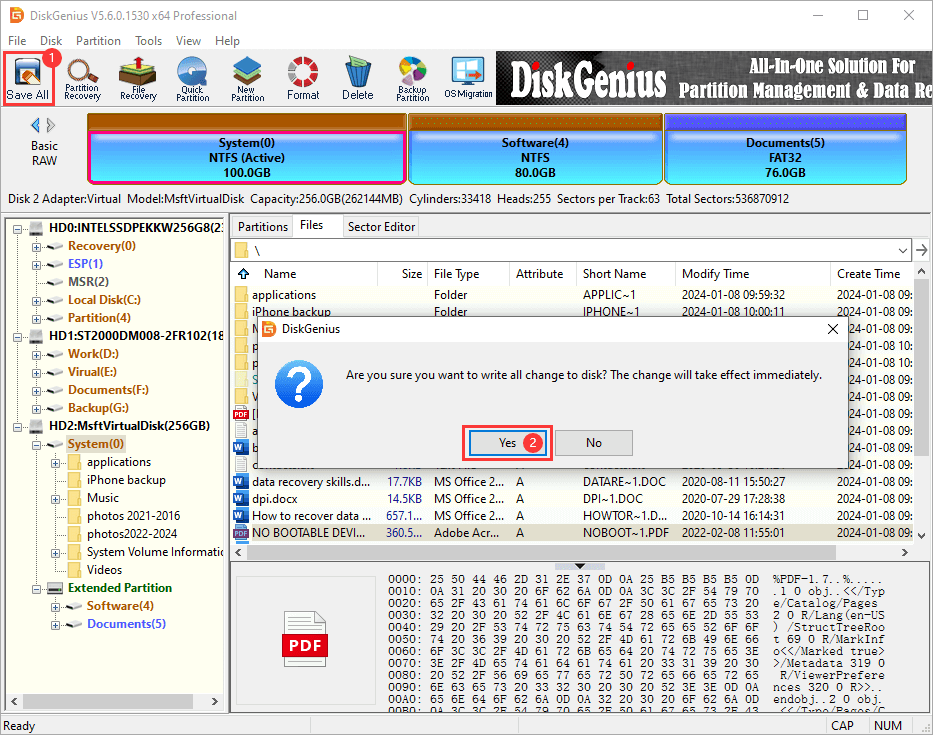
Task: Click the PDF preview thumbnail
Action: coord(305,639)
